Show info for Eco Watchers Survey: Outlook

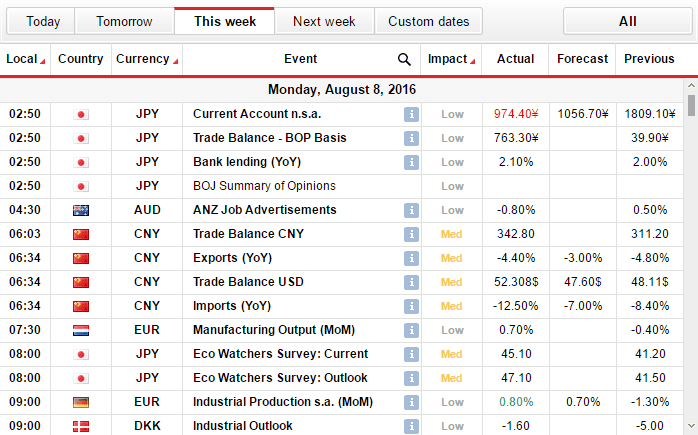[410, 378]
